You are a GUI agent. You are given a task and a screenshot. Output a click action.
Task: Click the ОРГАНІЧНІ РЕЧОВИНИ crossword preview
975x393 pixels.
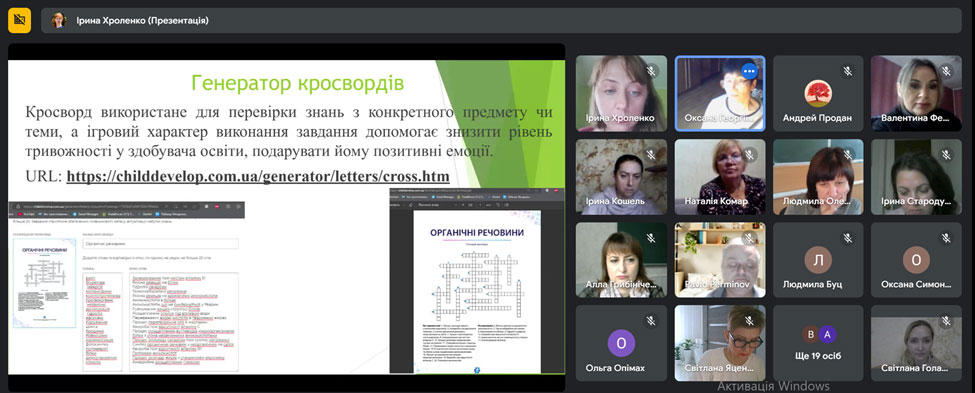click(x=477, y=292)
